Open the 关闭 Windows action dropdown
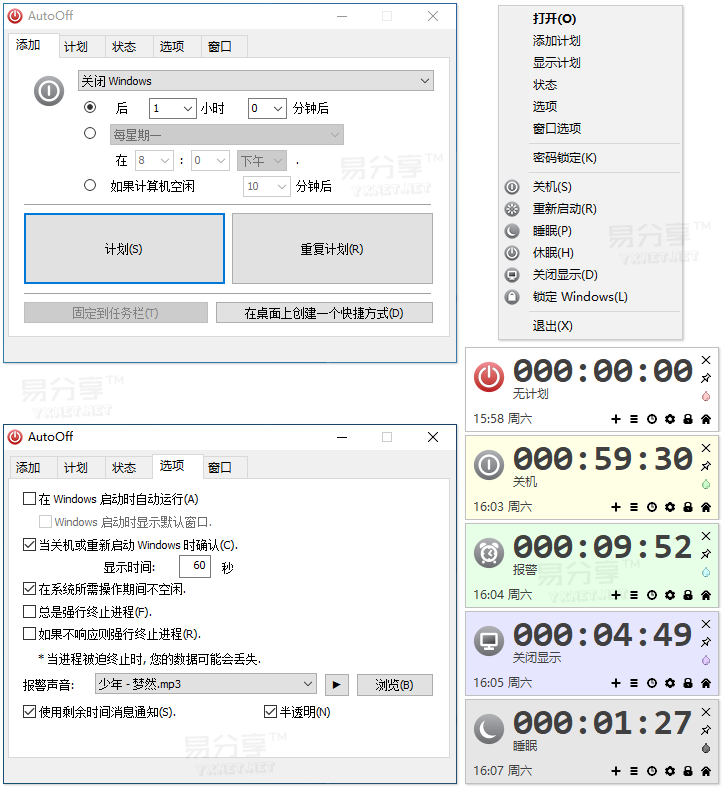725x791 pixels. pyautogui.click(x=256, y=81)
